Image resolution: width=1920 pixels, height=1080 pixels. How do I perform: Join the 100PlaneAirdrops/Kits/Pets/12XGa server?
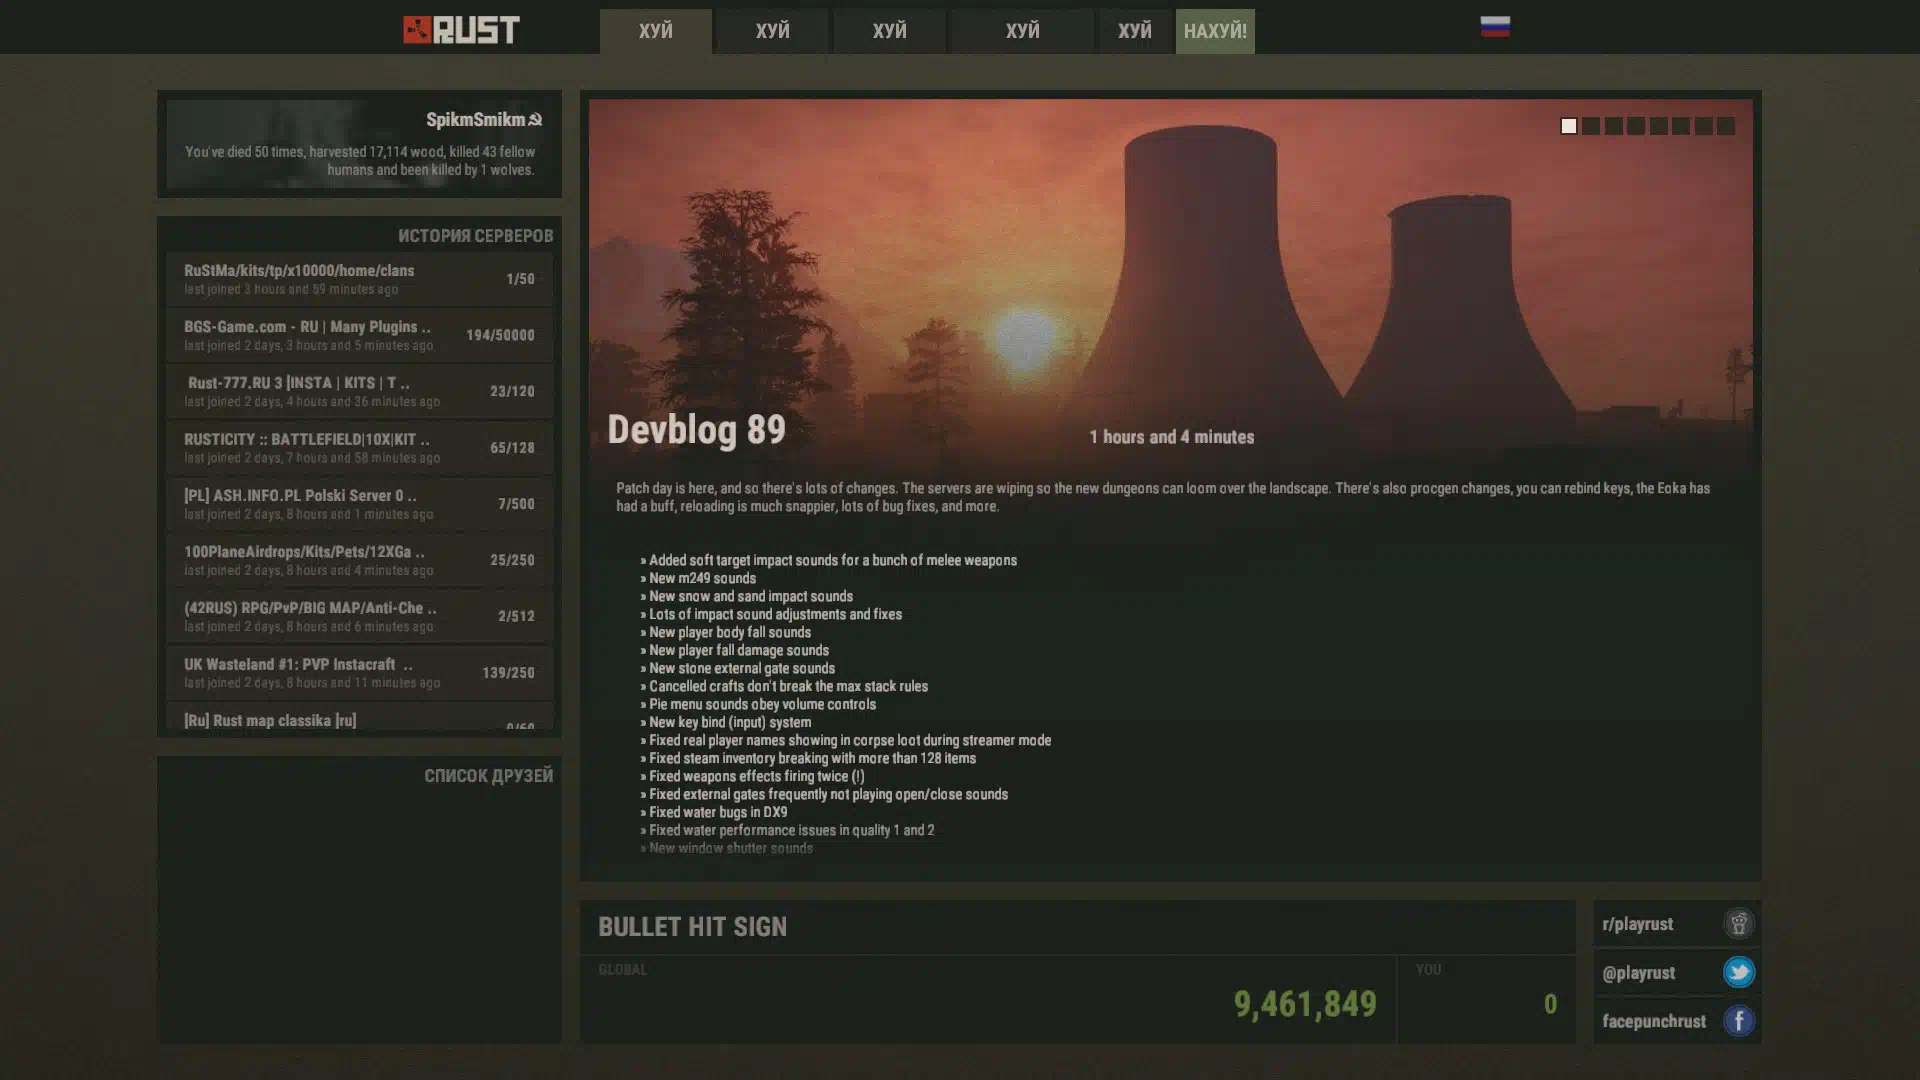click(x=359, y=560)
